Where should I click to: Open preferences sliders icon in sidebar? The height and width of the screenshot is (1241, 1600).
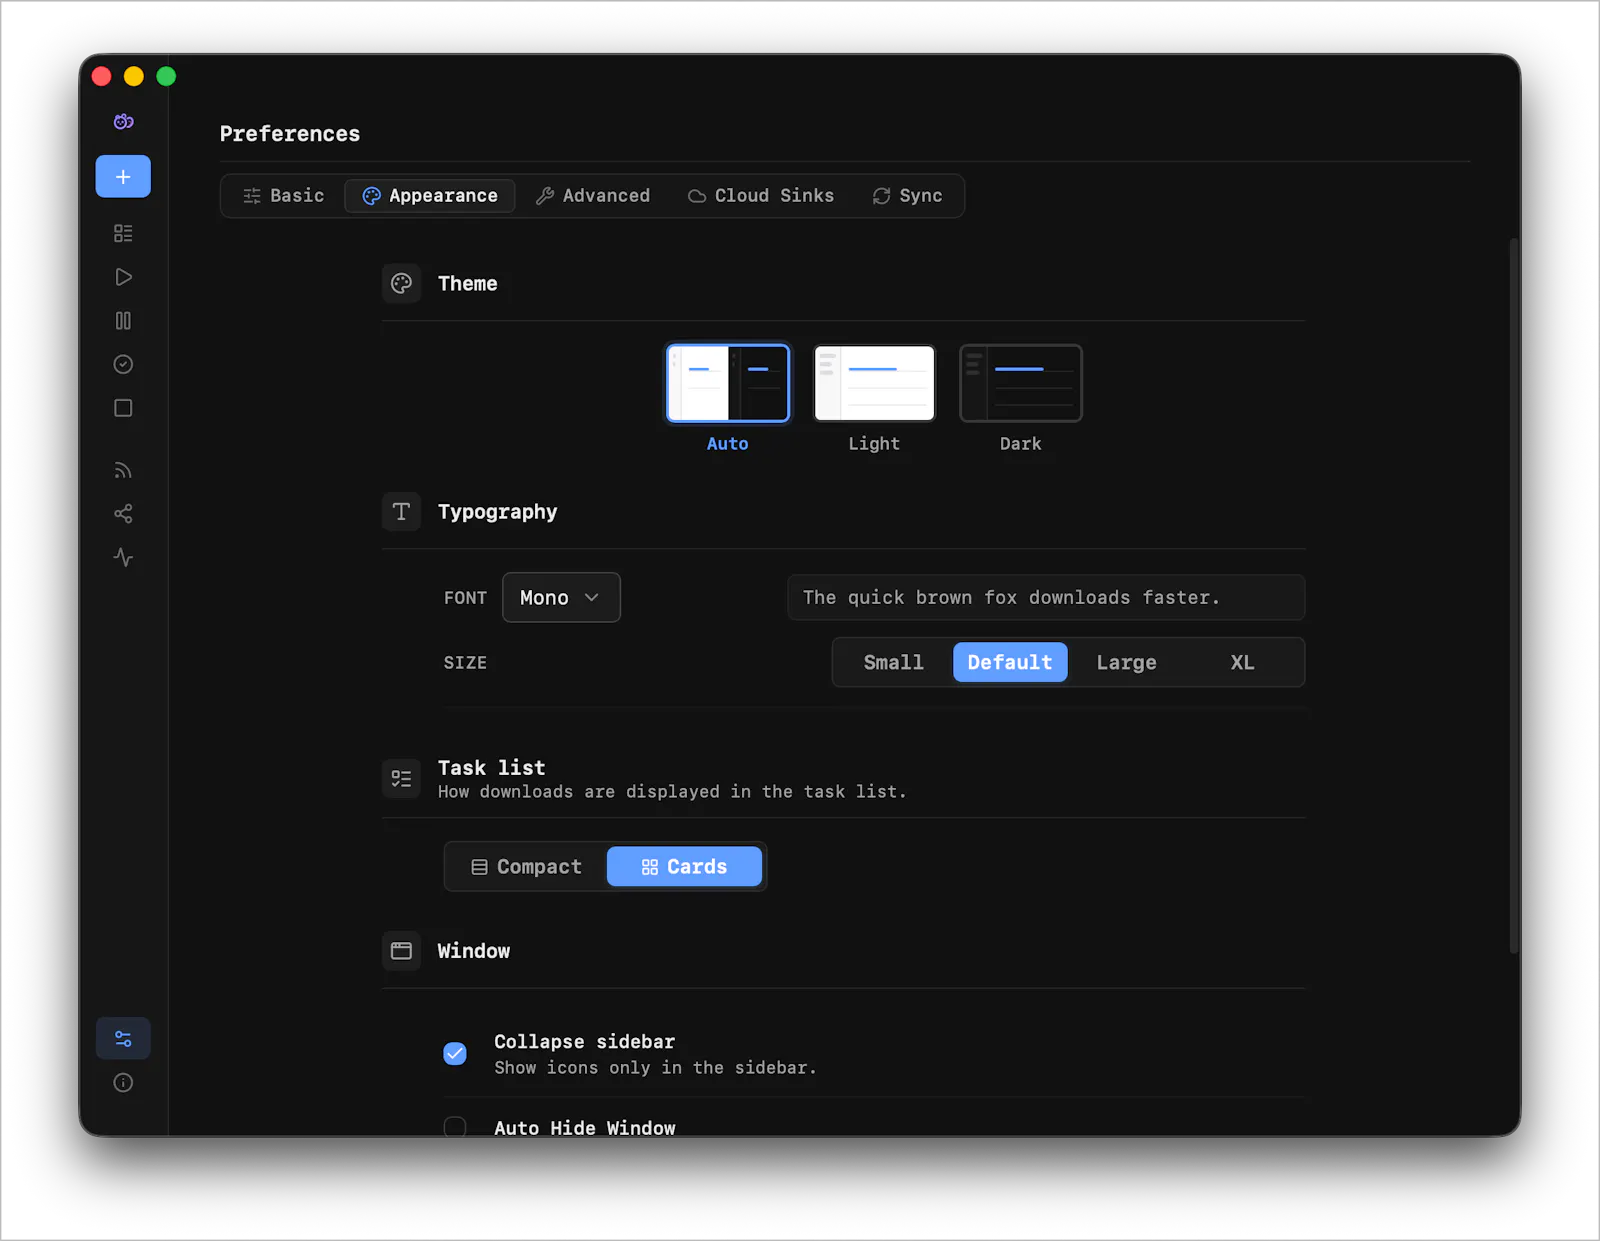coord(123,1039)
